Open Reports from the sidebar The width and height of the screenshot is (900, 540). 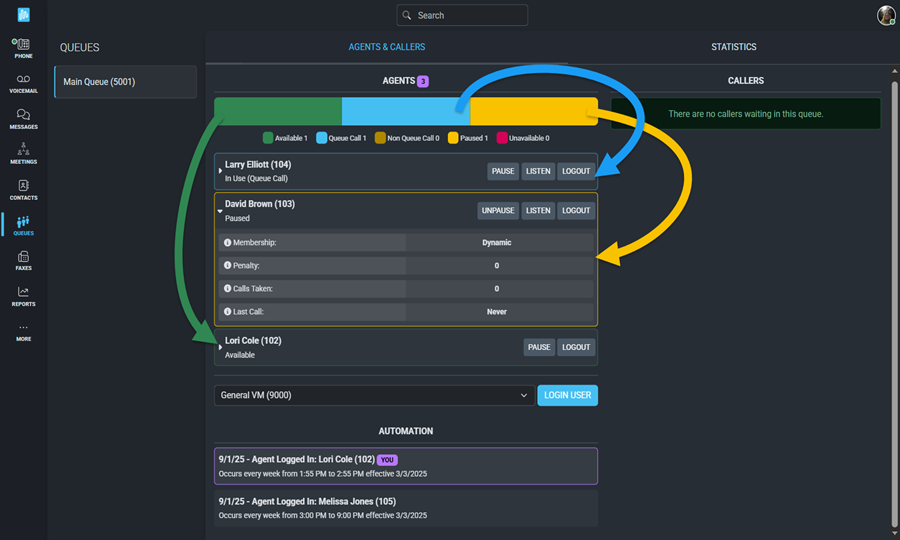pyautogui.click(x=23, y=296)
